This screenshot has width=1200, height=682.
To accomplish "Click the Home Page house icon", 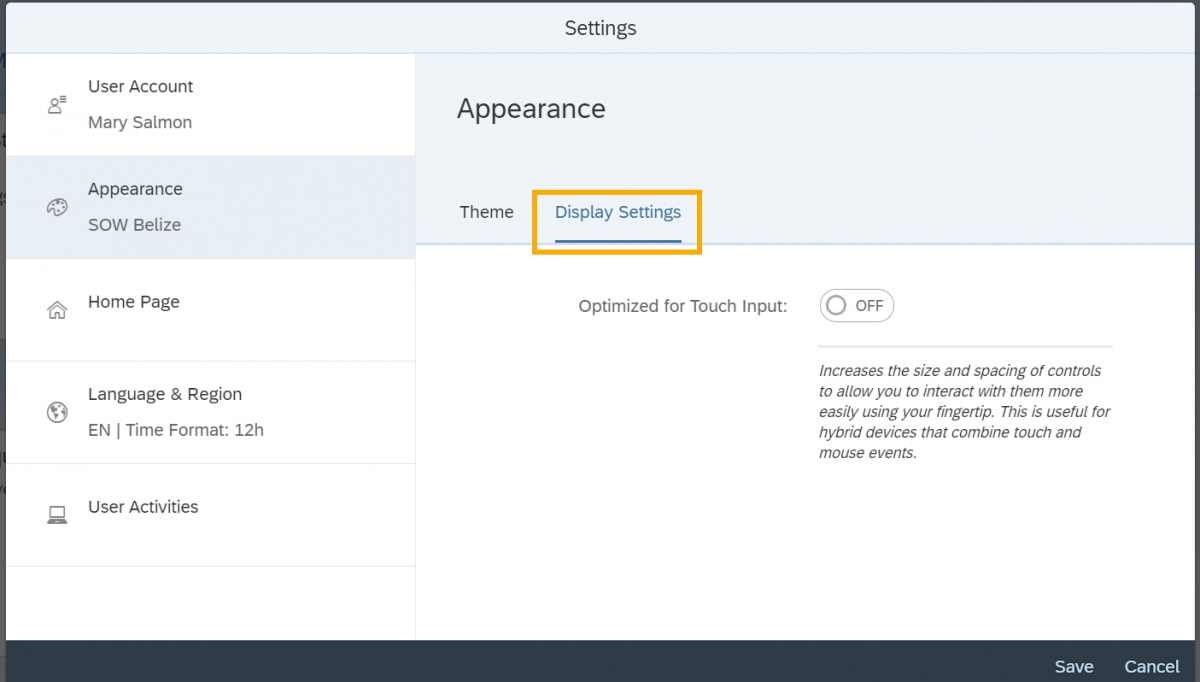I will (x=57, y=310).
